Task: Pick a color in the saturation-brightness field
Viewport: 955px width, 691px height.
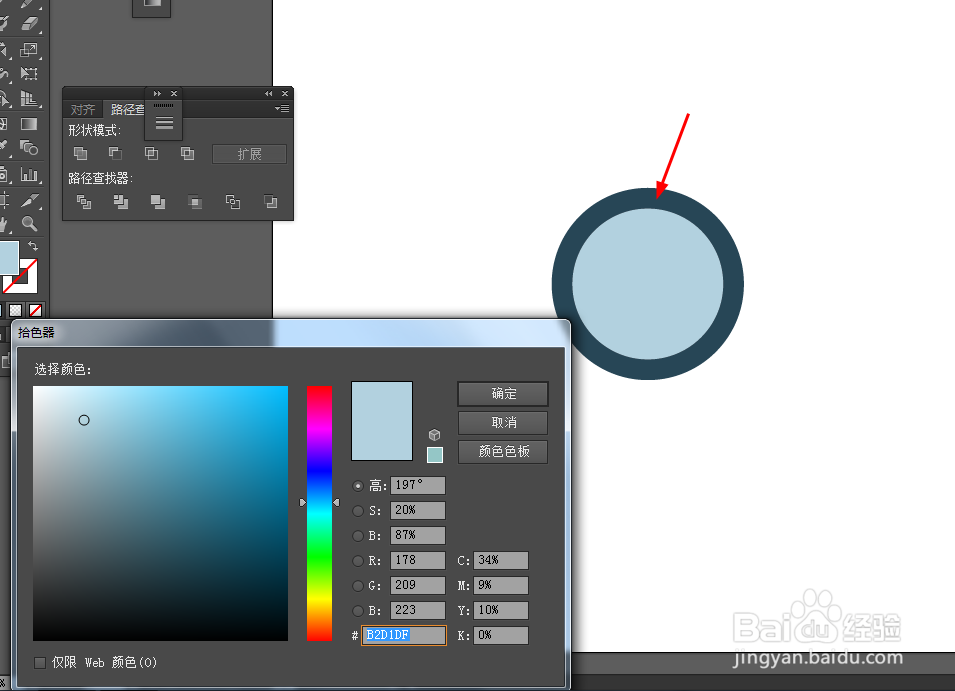Action: point(160,513)
